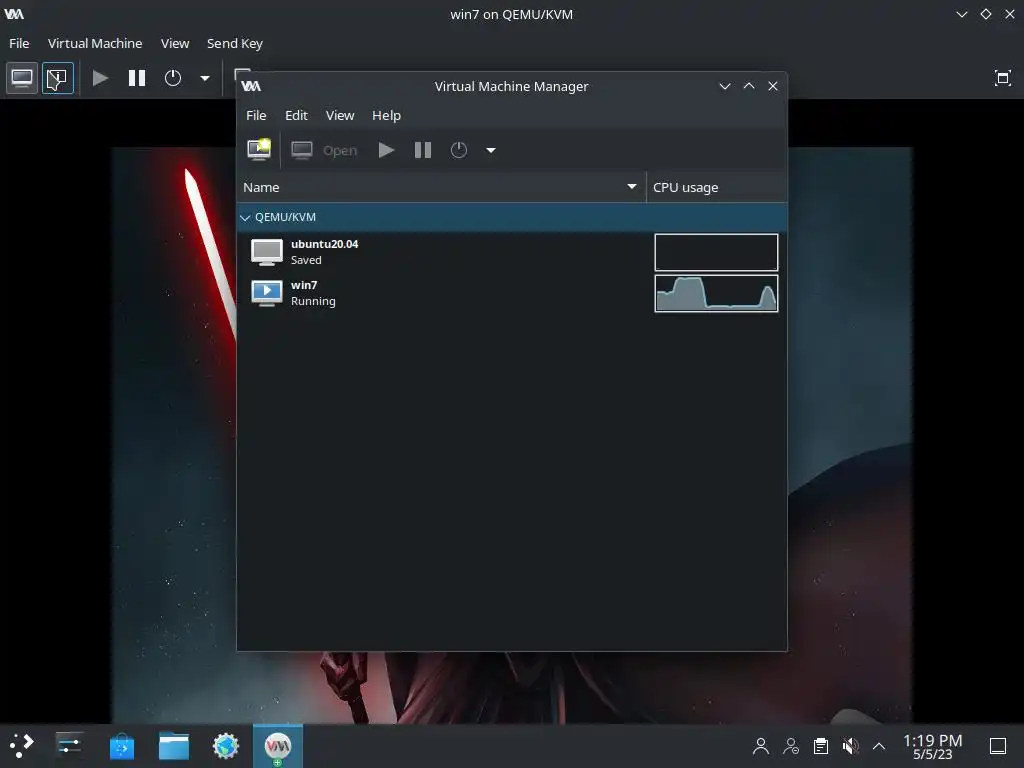Show virtual hardware details in win7 window

coord(57,78)
